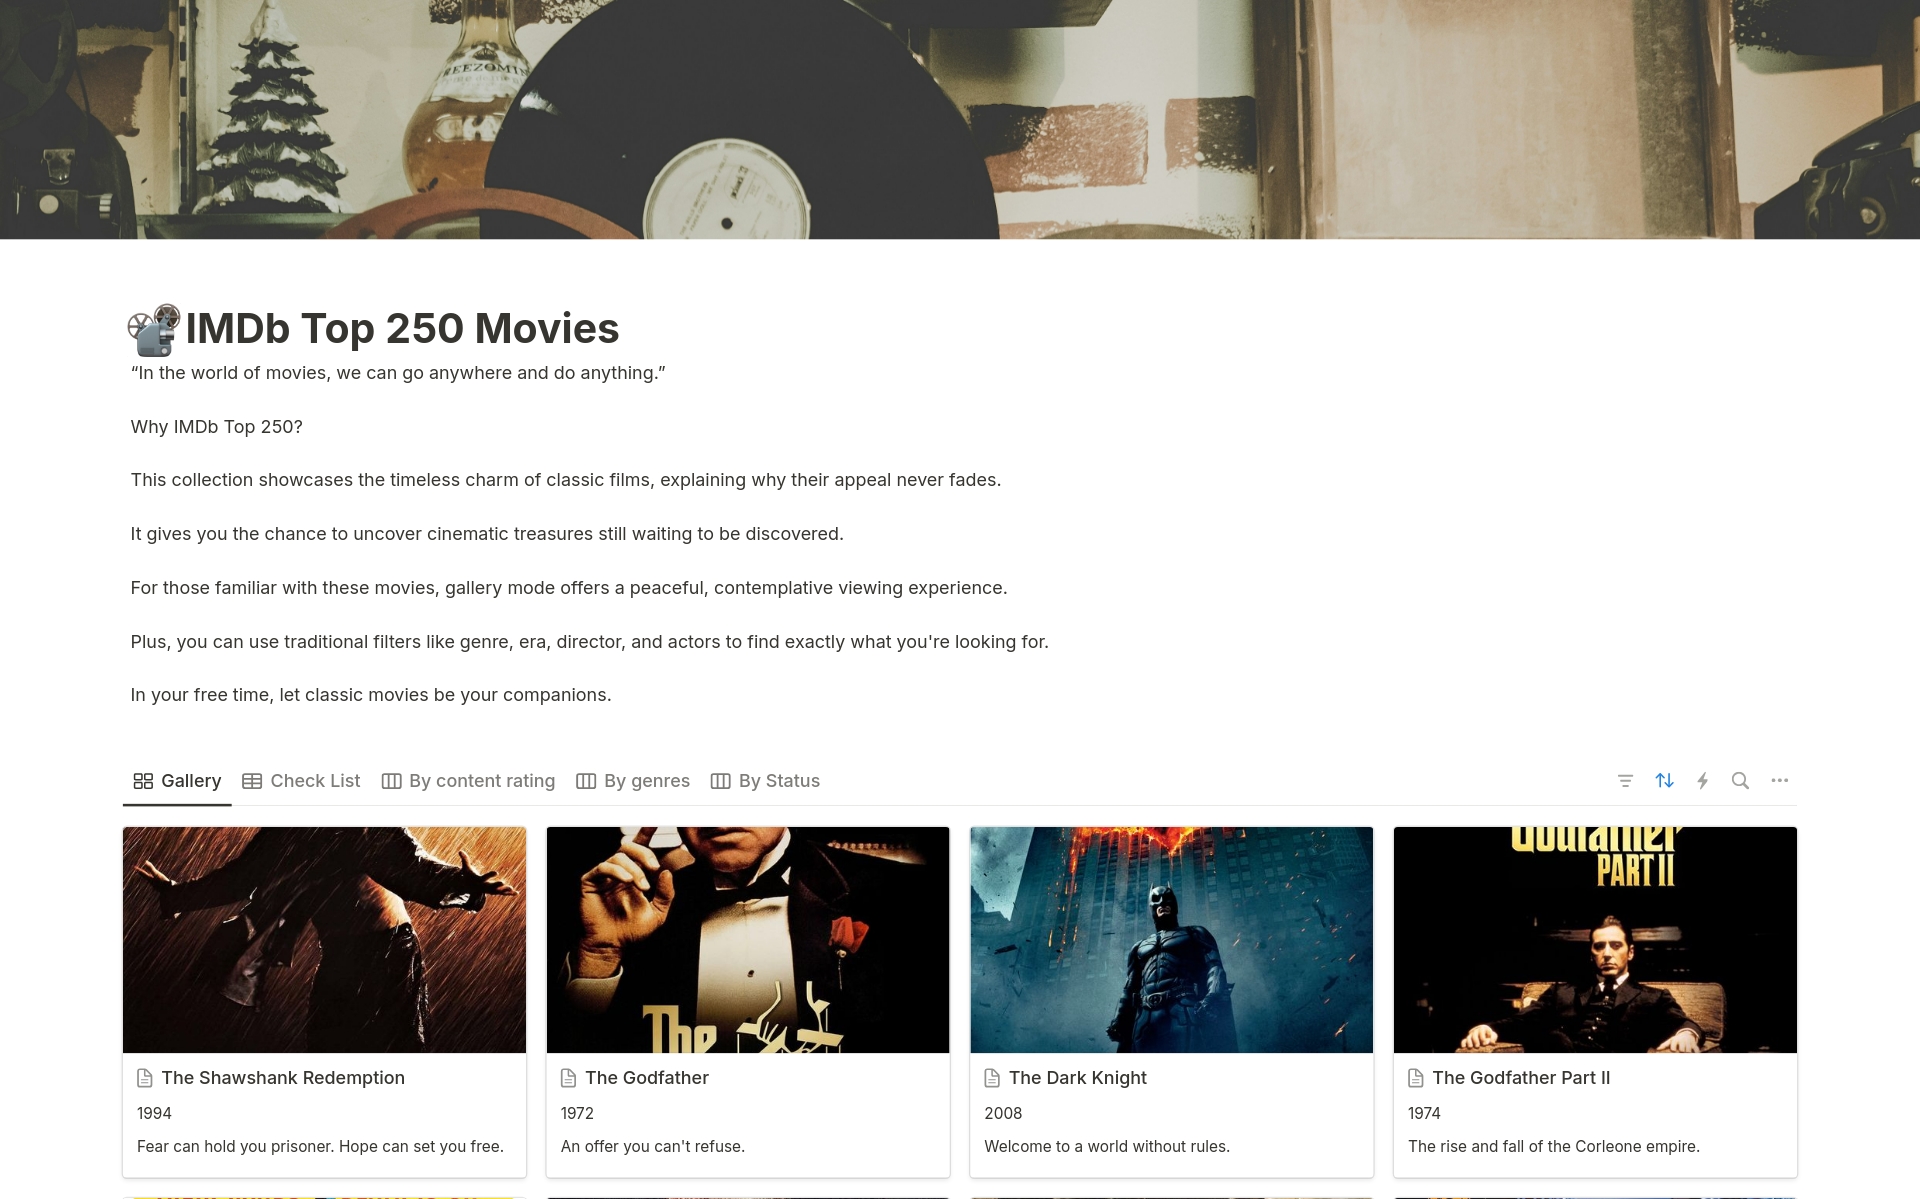
Task: Click the Dark Knight poster thumbnail
Action: 1171,939
